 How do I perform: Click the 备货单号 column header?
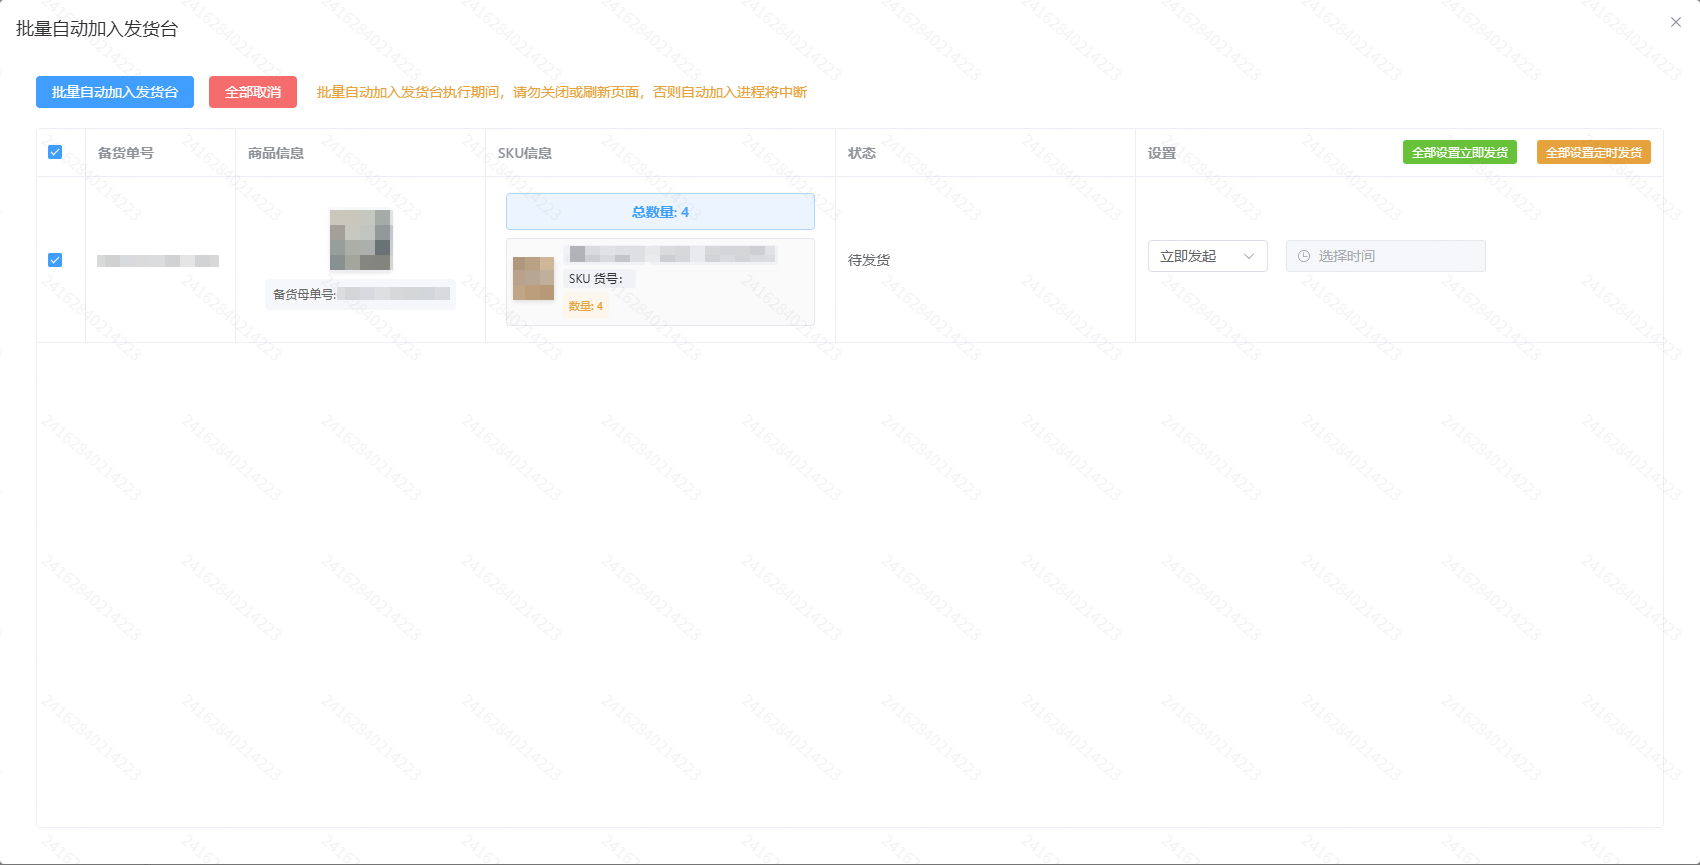(x=126, y=153)
